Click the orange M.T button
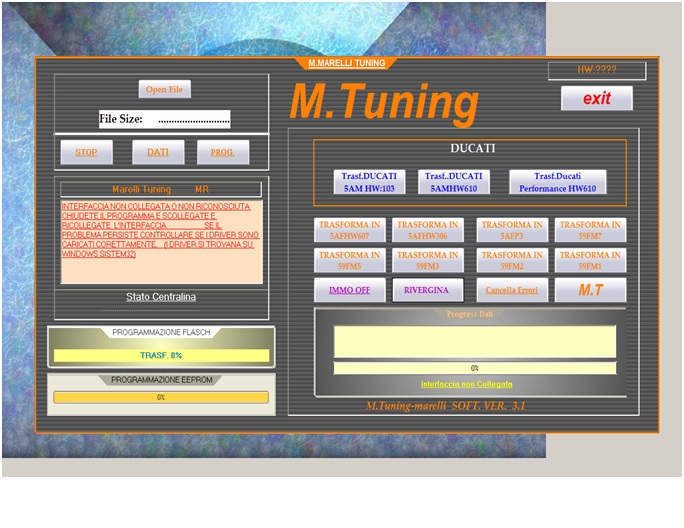Image resolution: width=684 pixels, height=528 pixels. (x=590, y=290)
